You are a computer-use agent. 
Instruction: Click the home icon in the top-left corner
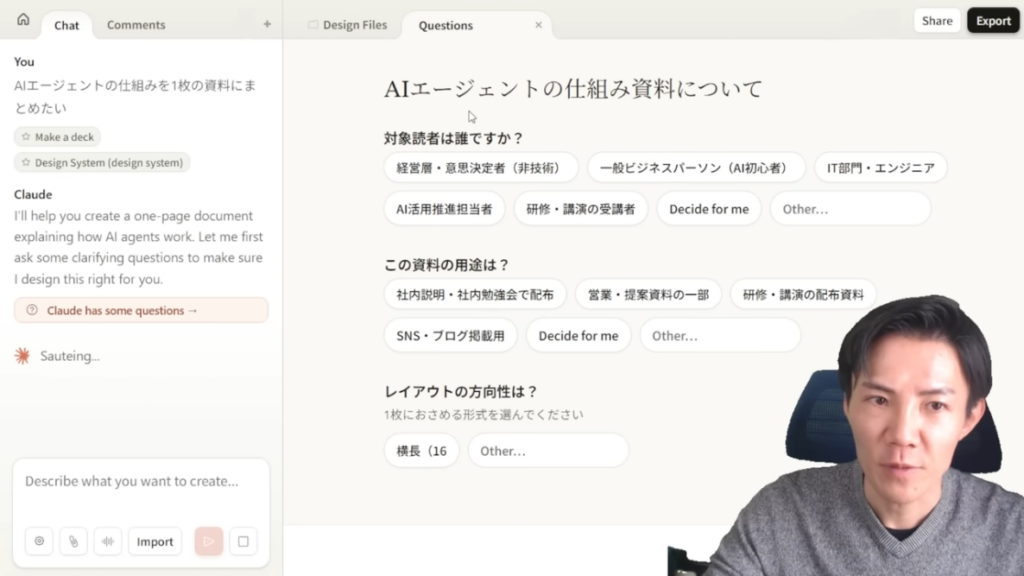click(x=22, y=18)
